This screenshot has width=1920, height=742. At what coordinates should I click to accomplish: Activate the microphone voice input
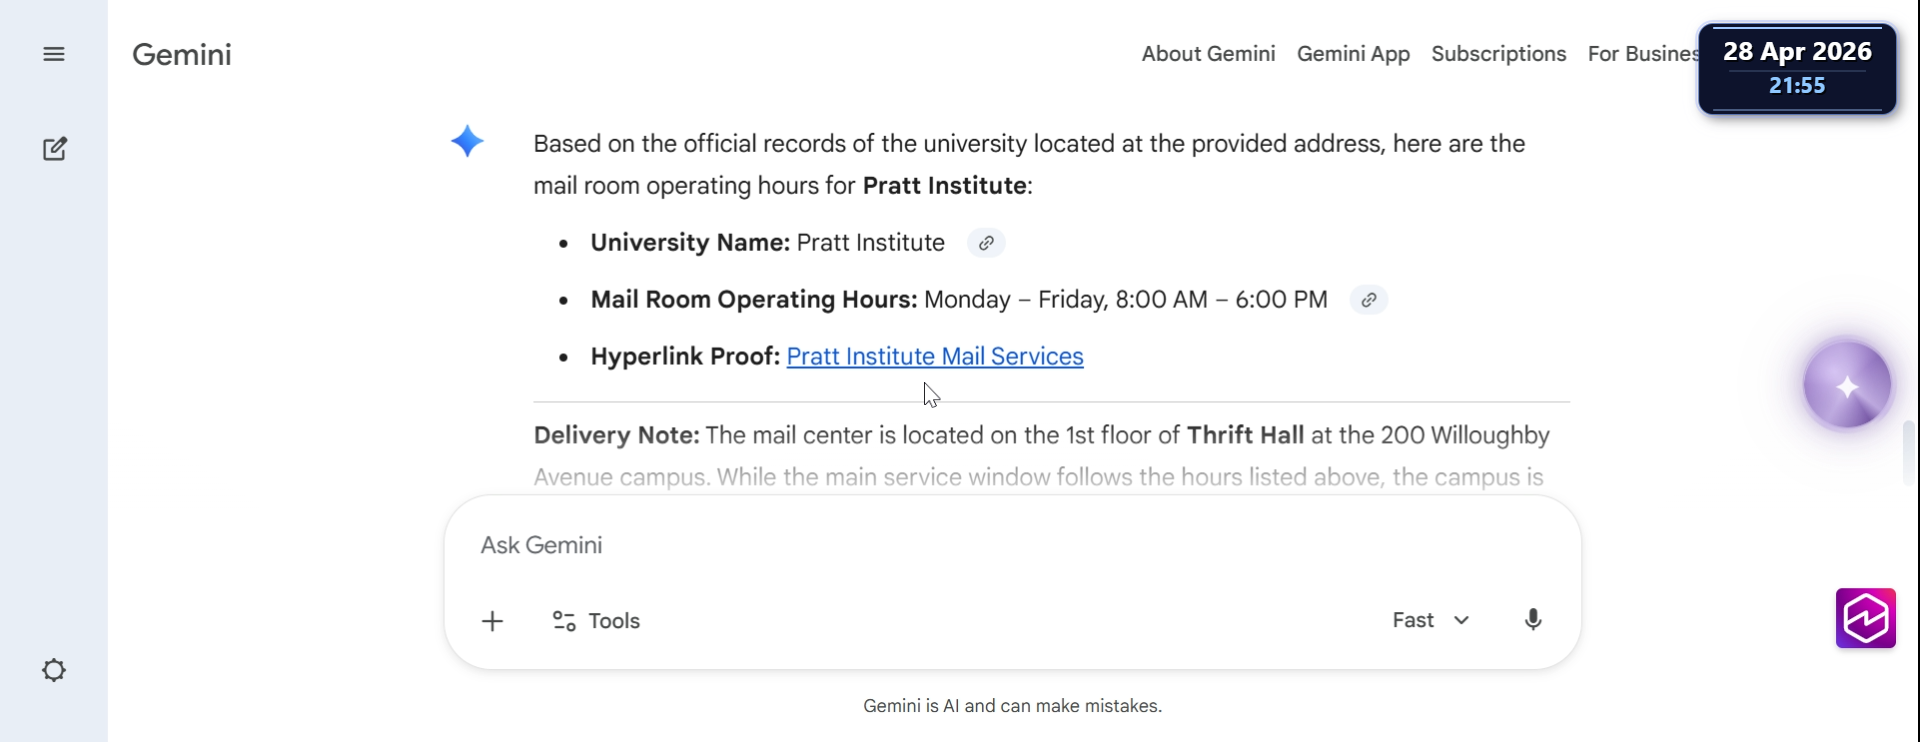[x=1532, y=620]
